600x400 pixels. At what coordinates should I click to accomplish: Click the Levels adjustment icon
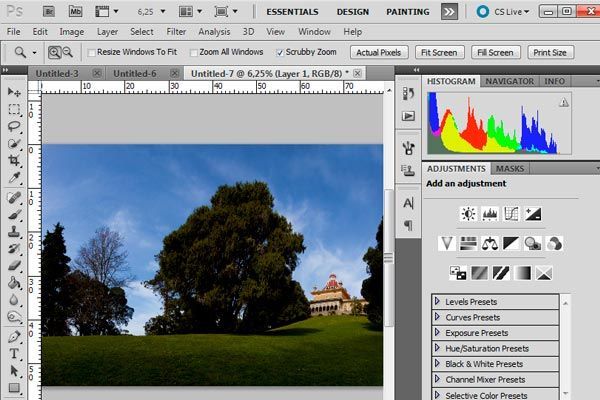pyautogui.click(x=490, y=213)
